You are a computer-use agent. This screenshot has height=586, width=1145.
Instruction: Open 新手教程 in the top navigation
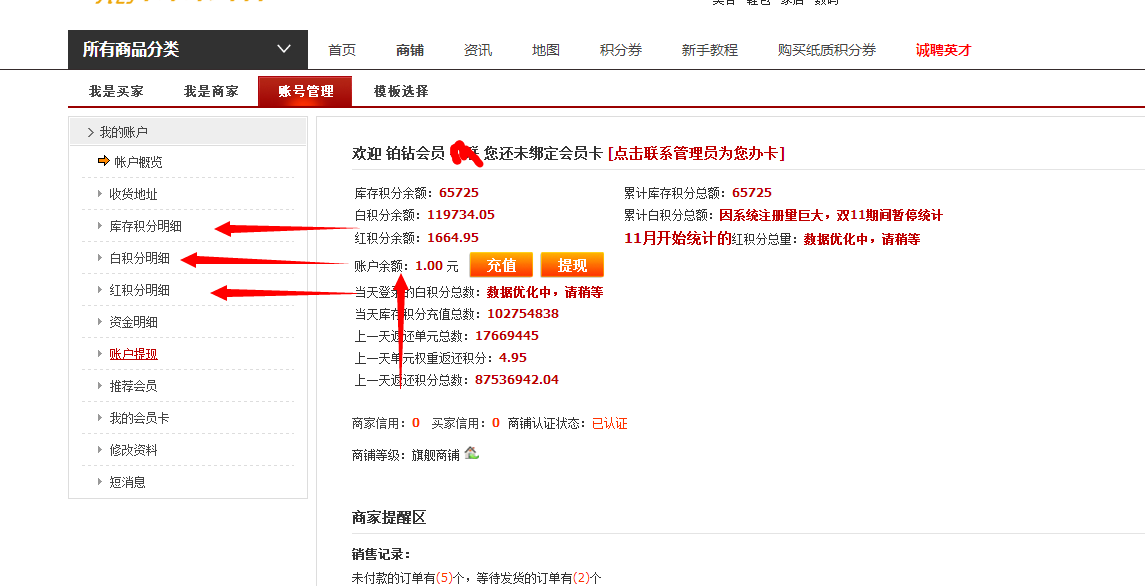coord(709,50)
